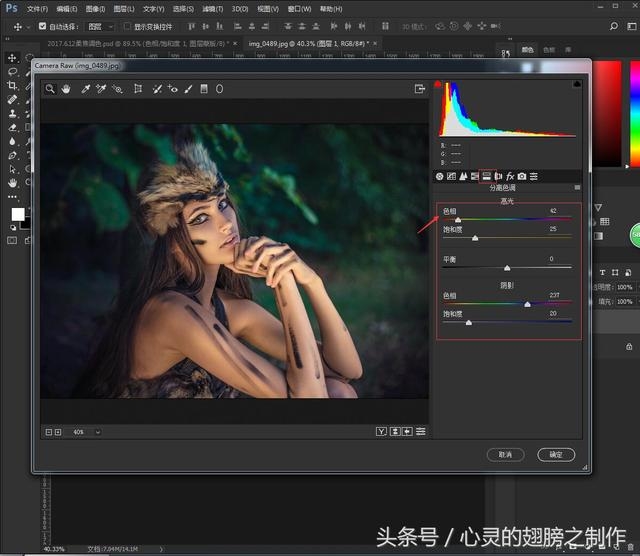640x556 pixels.
Task: Open the 窗口(W) menu
Action: (x=299, y=9)
